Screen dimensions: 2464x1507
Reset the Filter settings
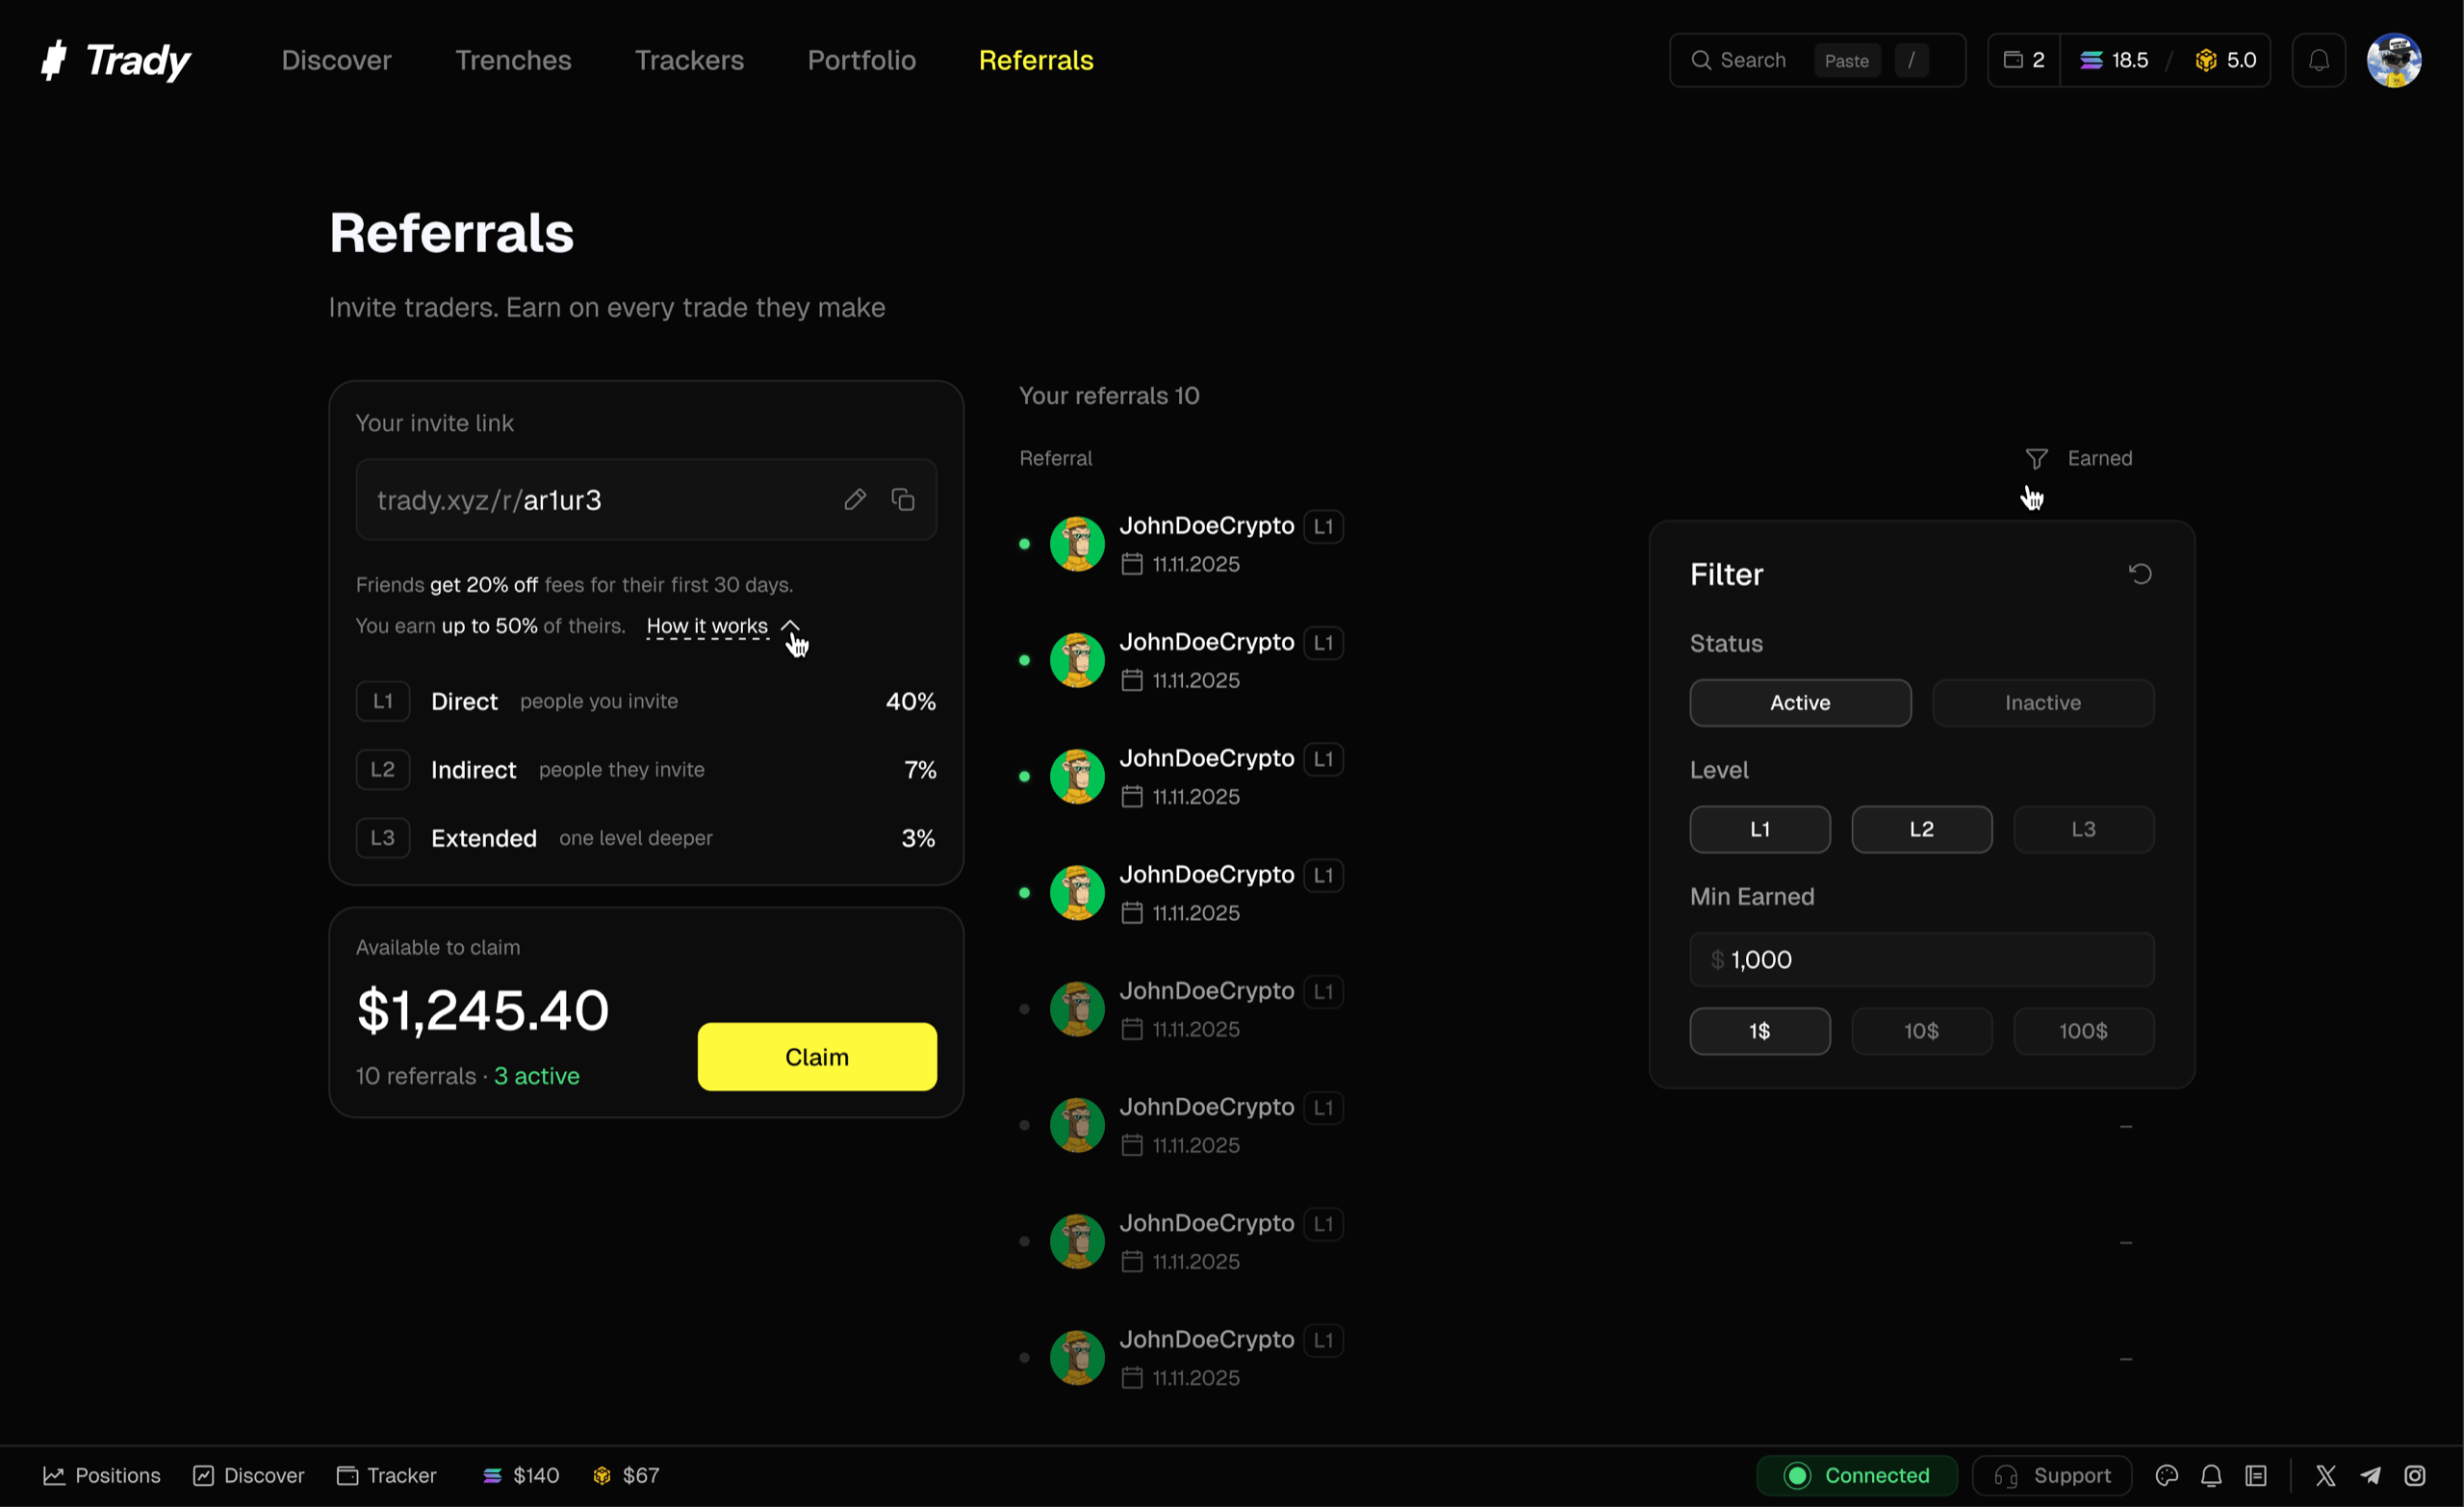(2140, 573)
